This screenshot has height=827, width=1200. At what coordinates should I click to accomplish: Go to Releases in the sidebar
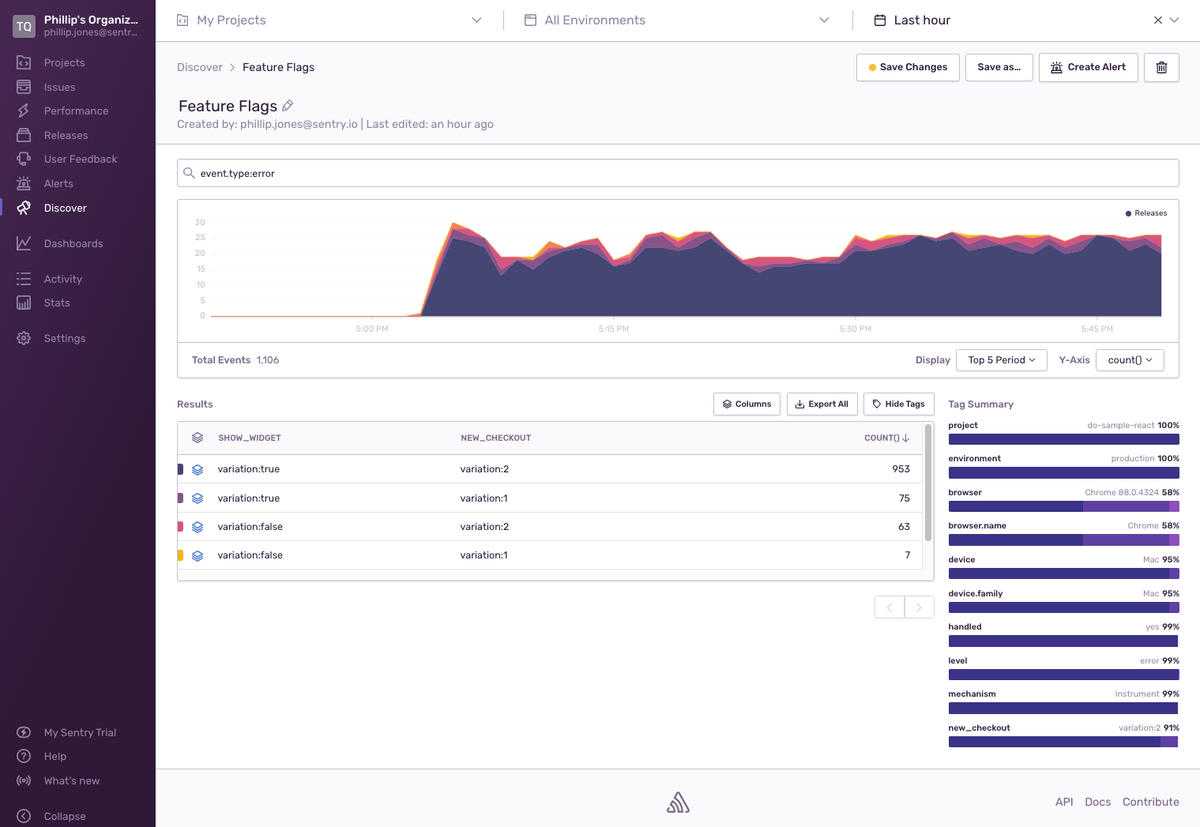point(65,135)
